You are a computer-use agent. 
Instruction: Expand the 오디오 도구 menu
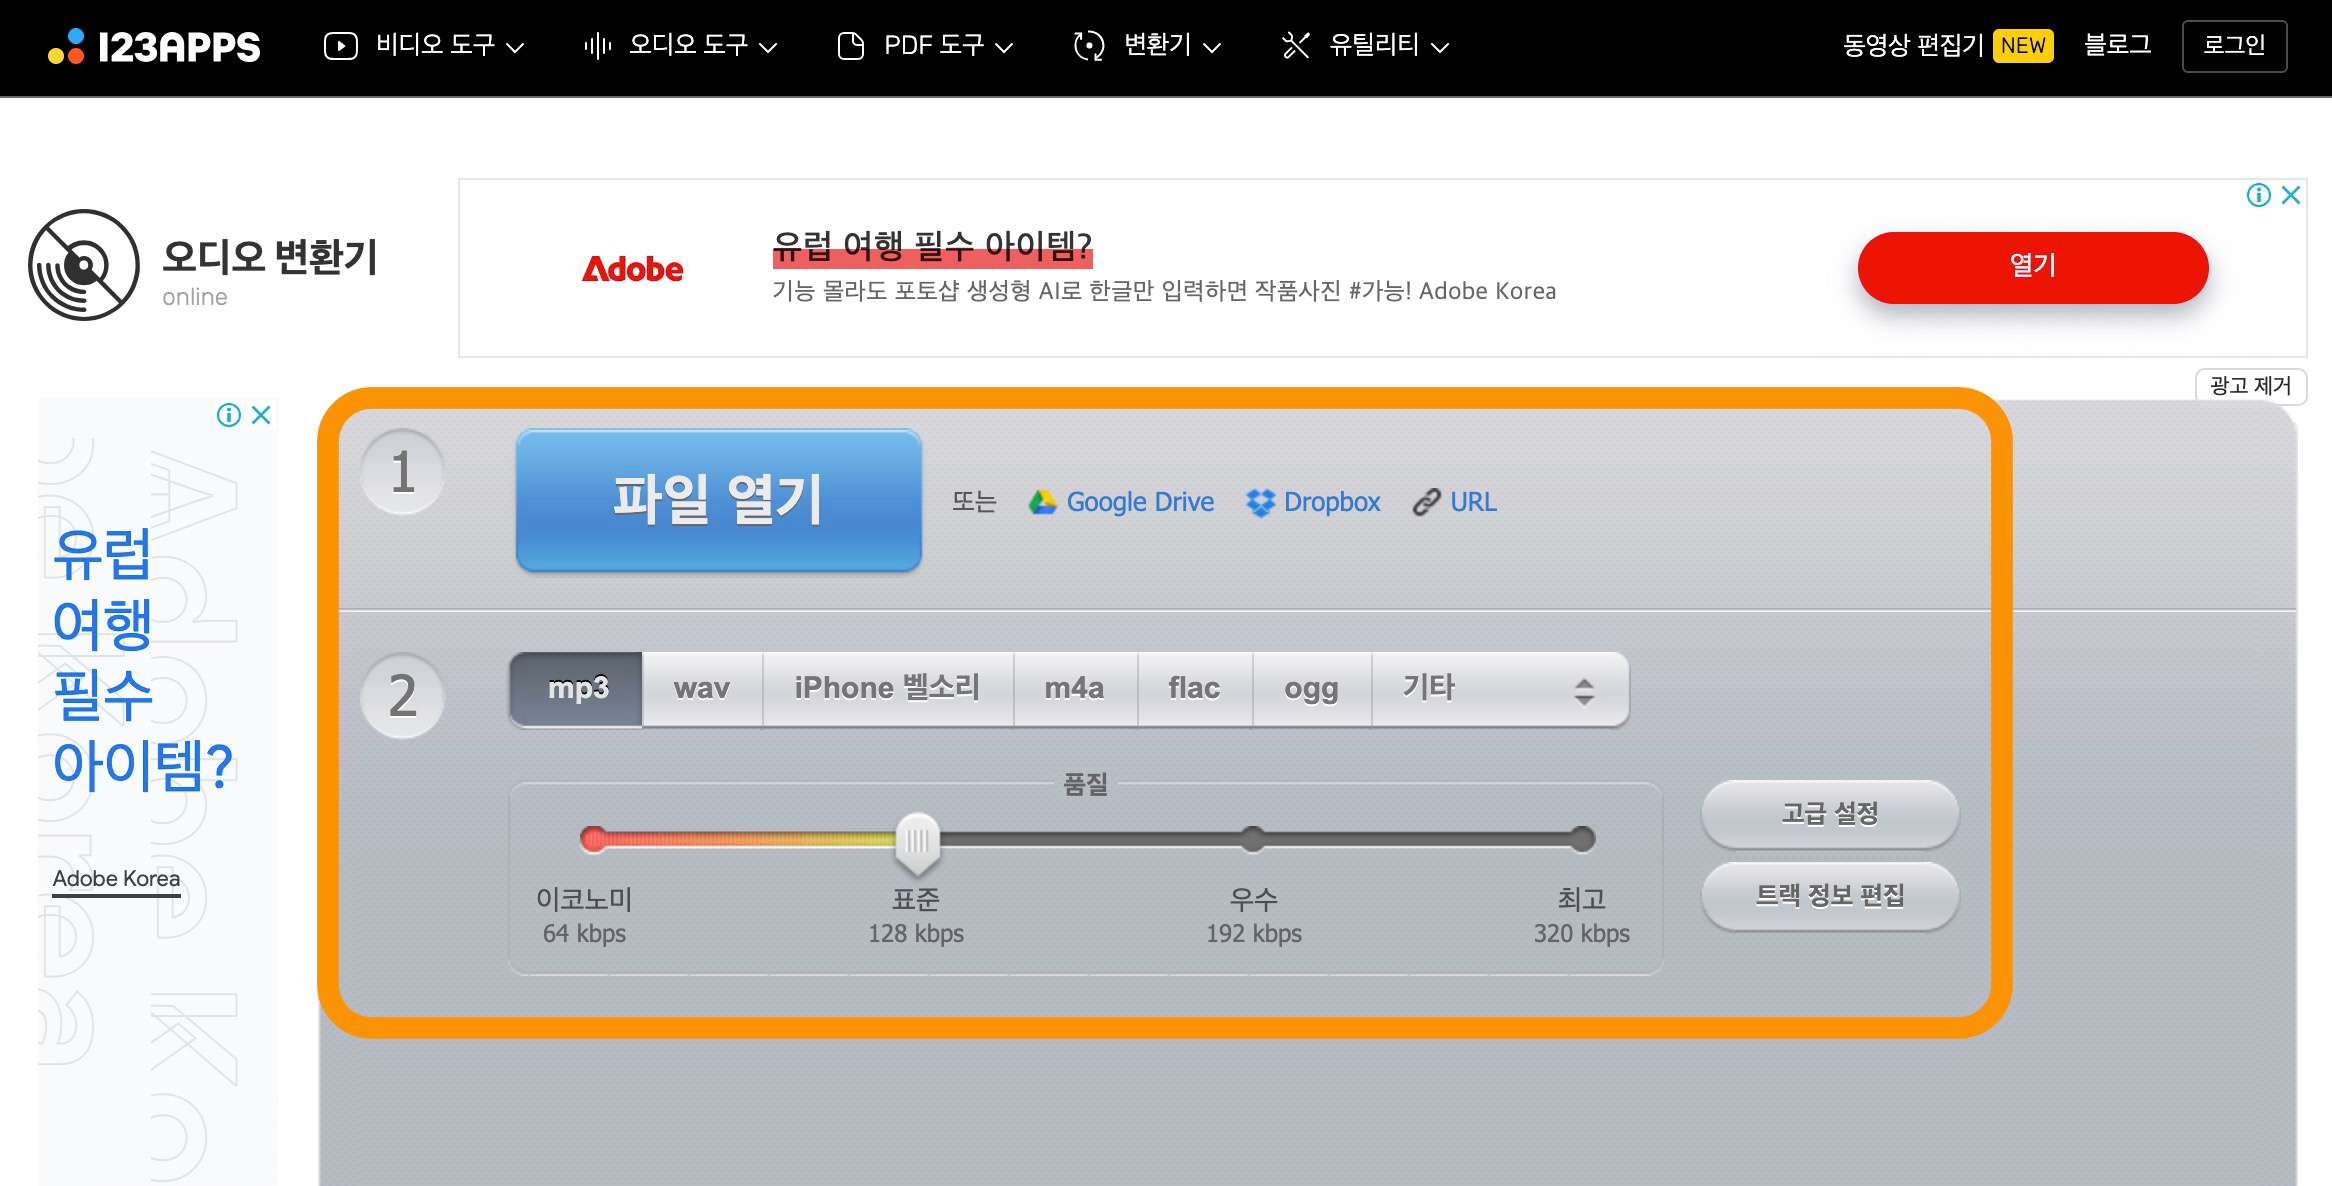tap(680, 46)
